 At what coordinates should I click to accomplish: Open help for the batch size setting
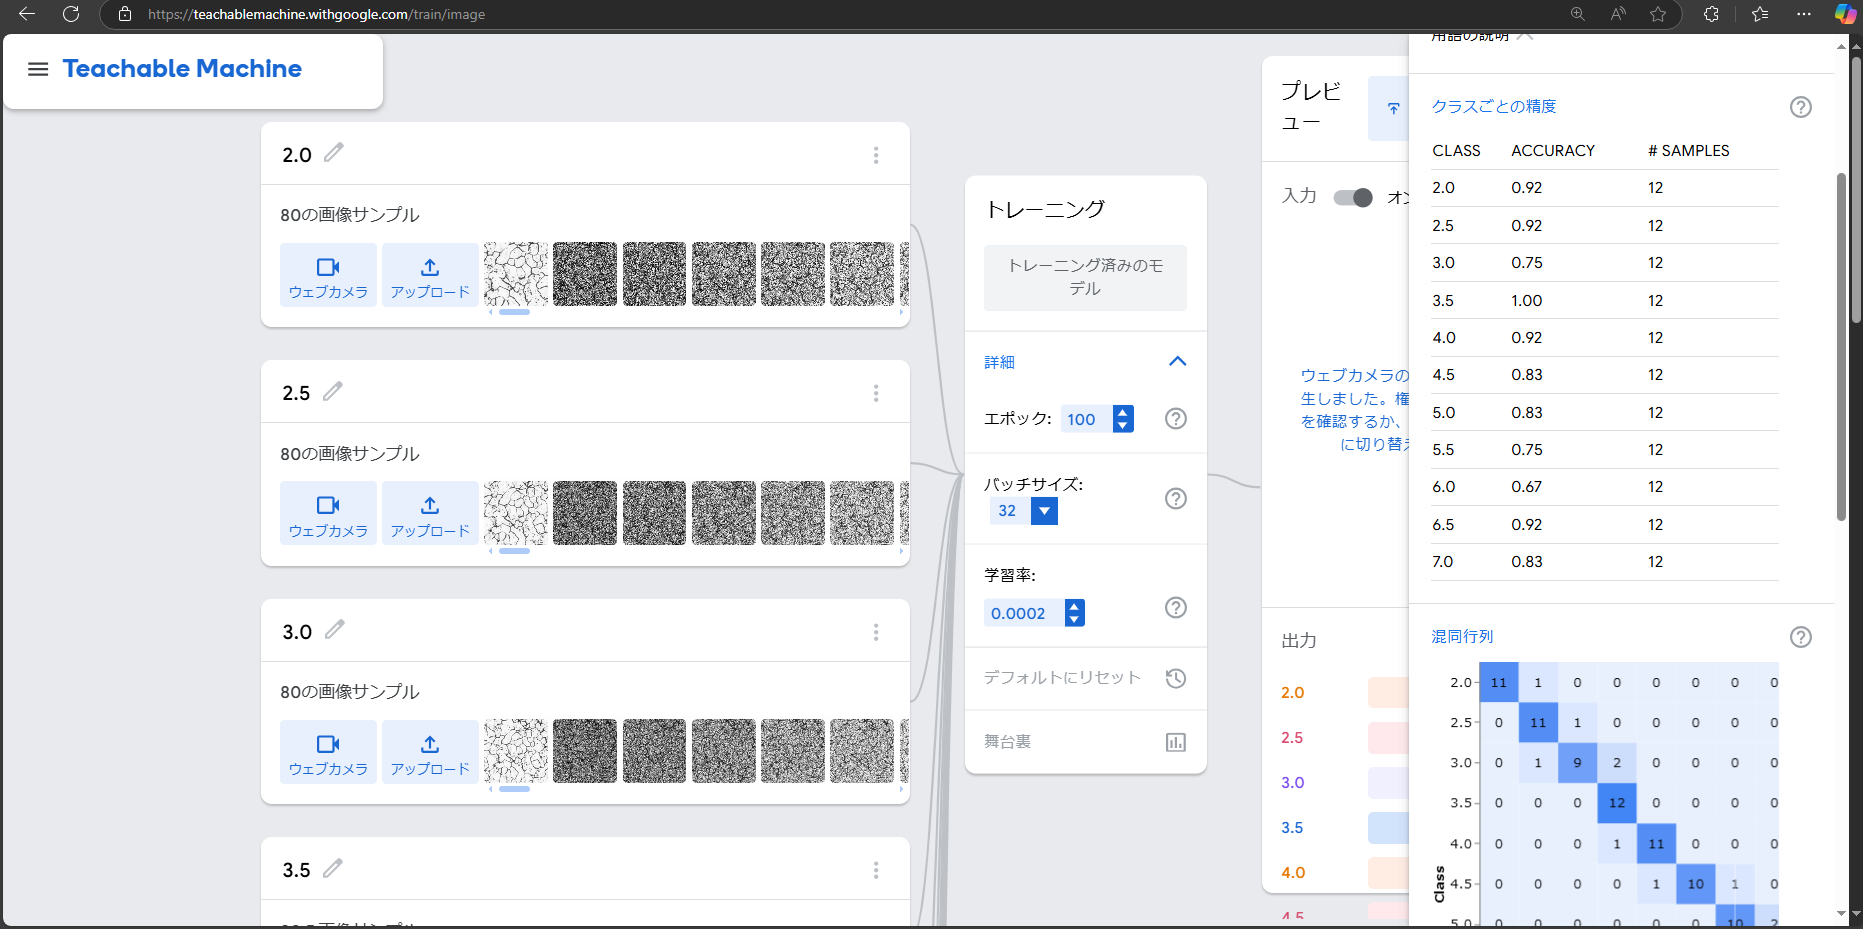point(1176,498)
